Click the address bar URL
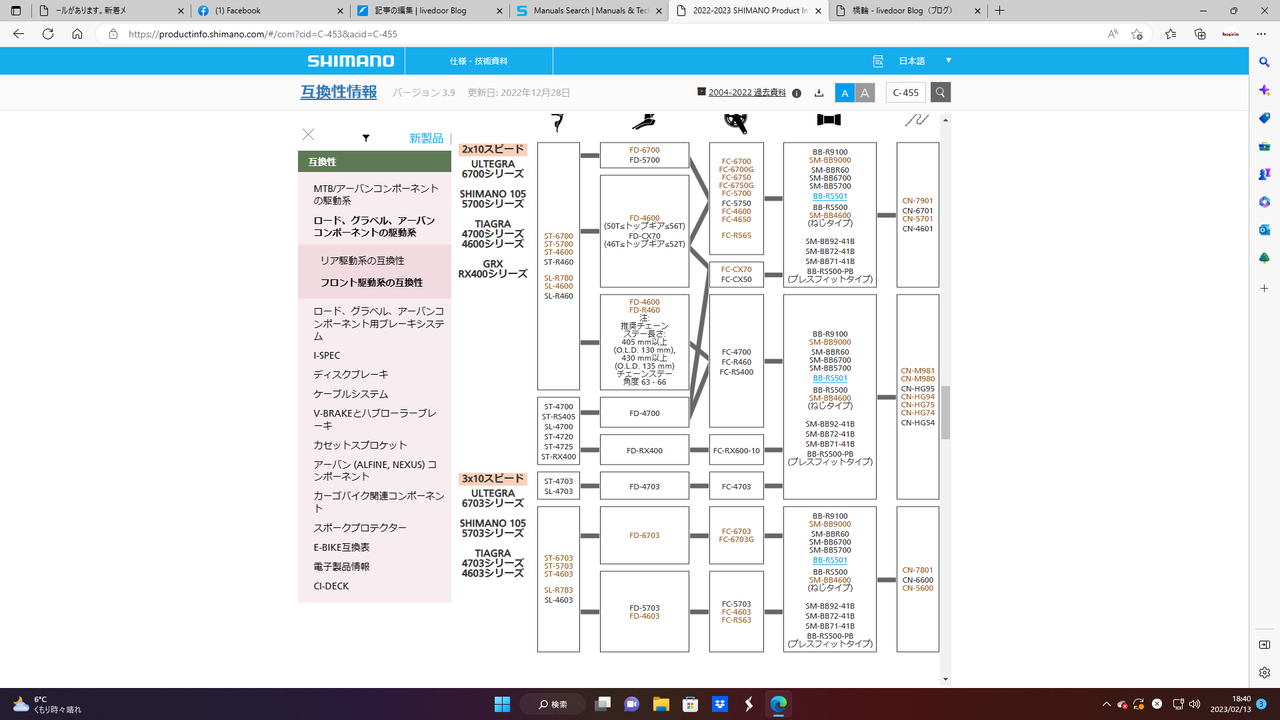1280x720 pixels. click(x=263, y=34)
